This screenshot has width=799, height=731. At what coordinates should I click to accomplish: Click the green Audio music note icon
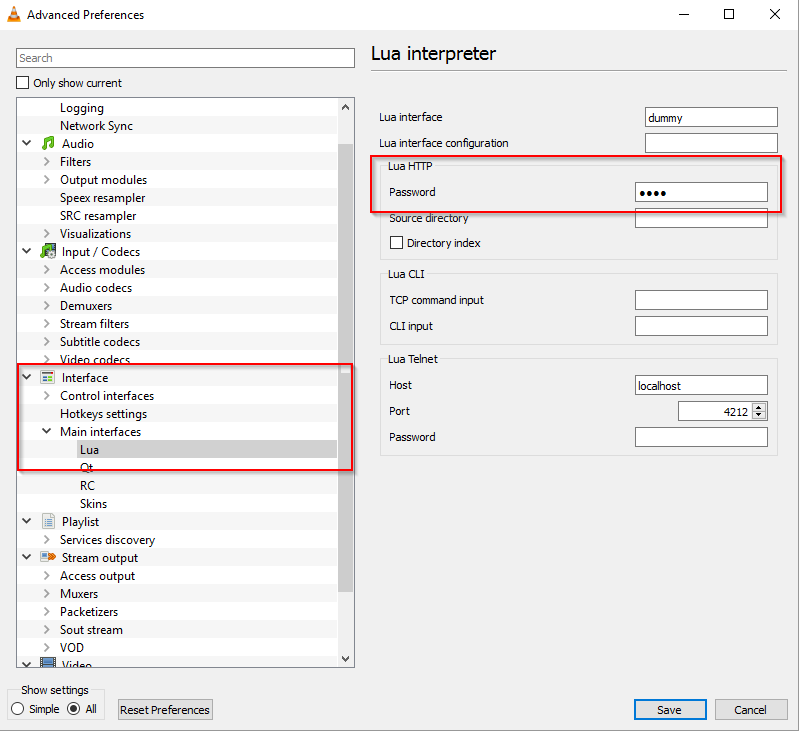pos(48,144)
